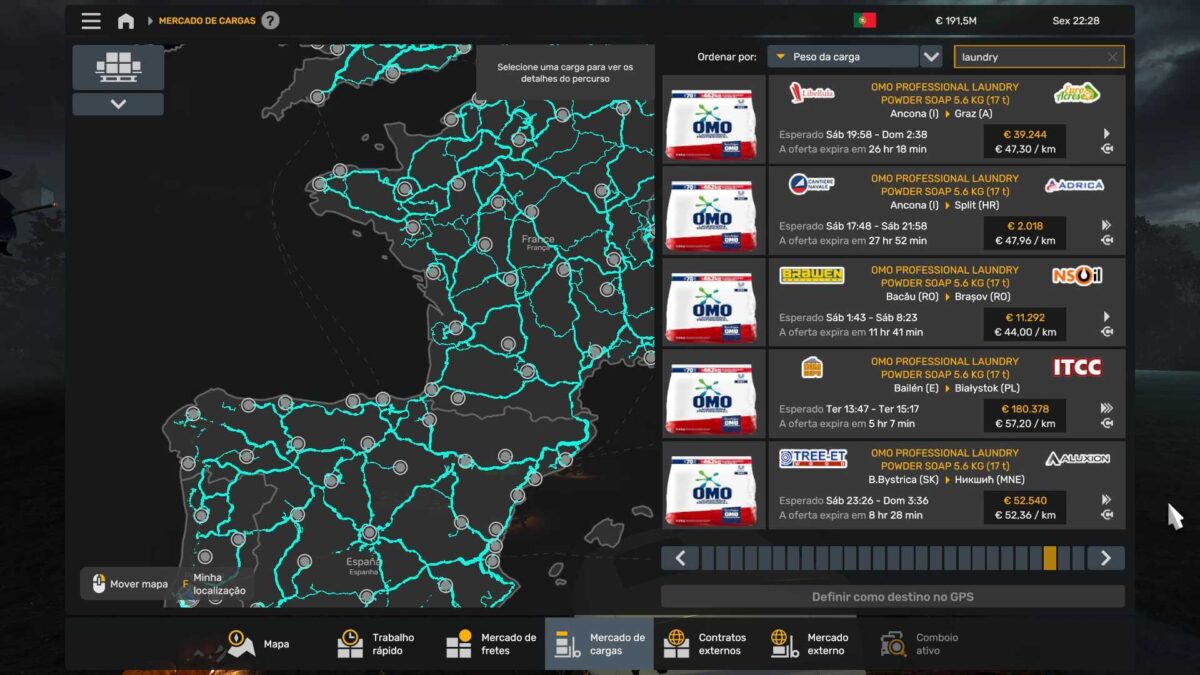Open the Mapa tab
This screenshot has height=675, width=1200.
(259, 644)
